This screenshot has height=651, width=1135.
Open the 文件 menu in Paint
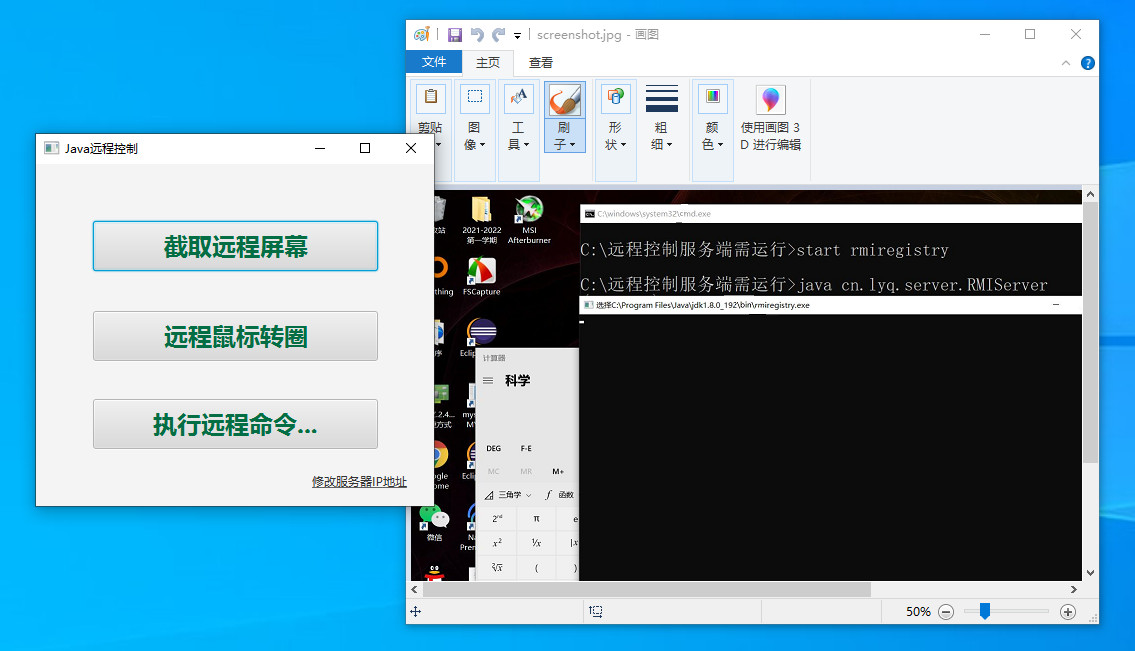(x=434, y=62)
